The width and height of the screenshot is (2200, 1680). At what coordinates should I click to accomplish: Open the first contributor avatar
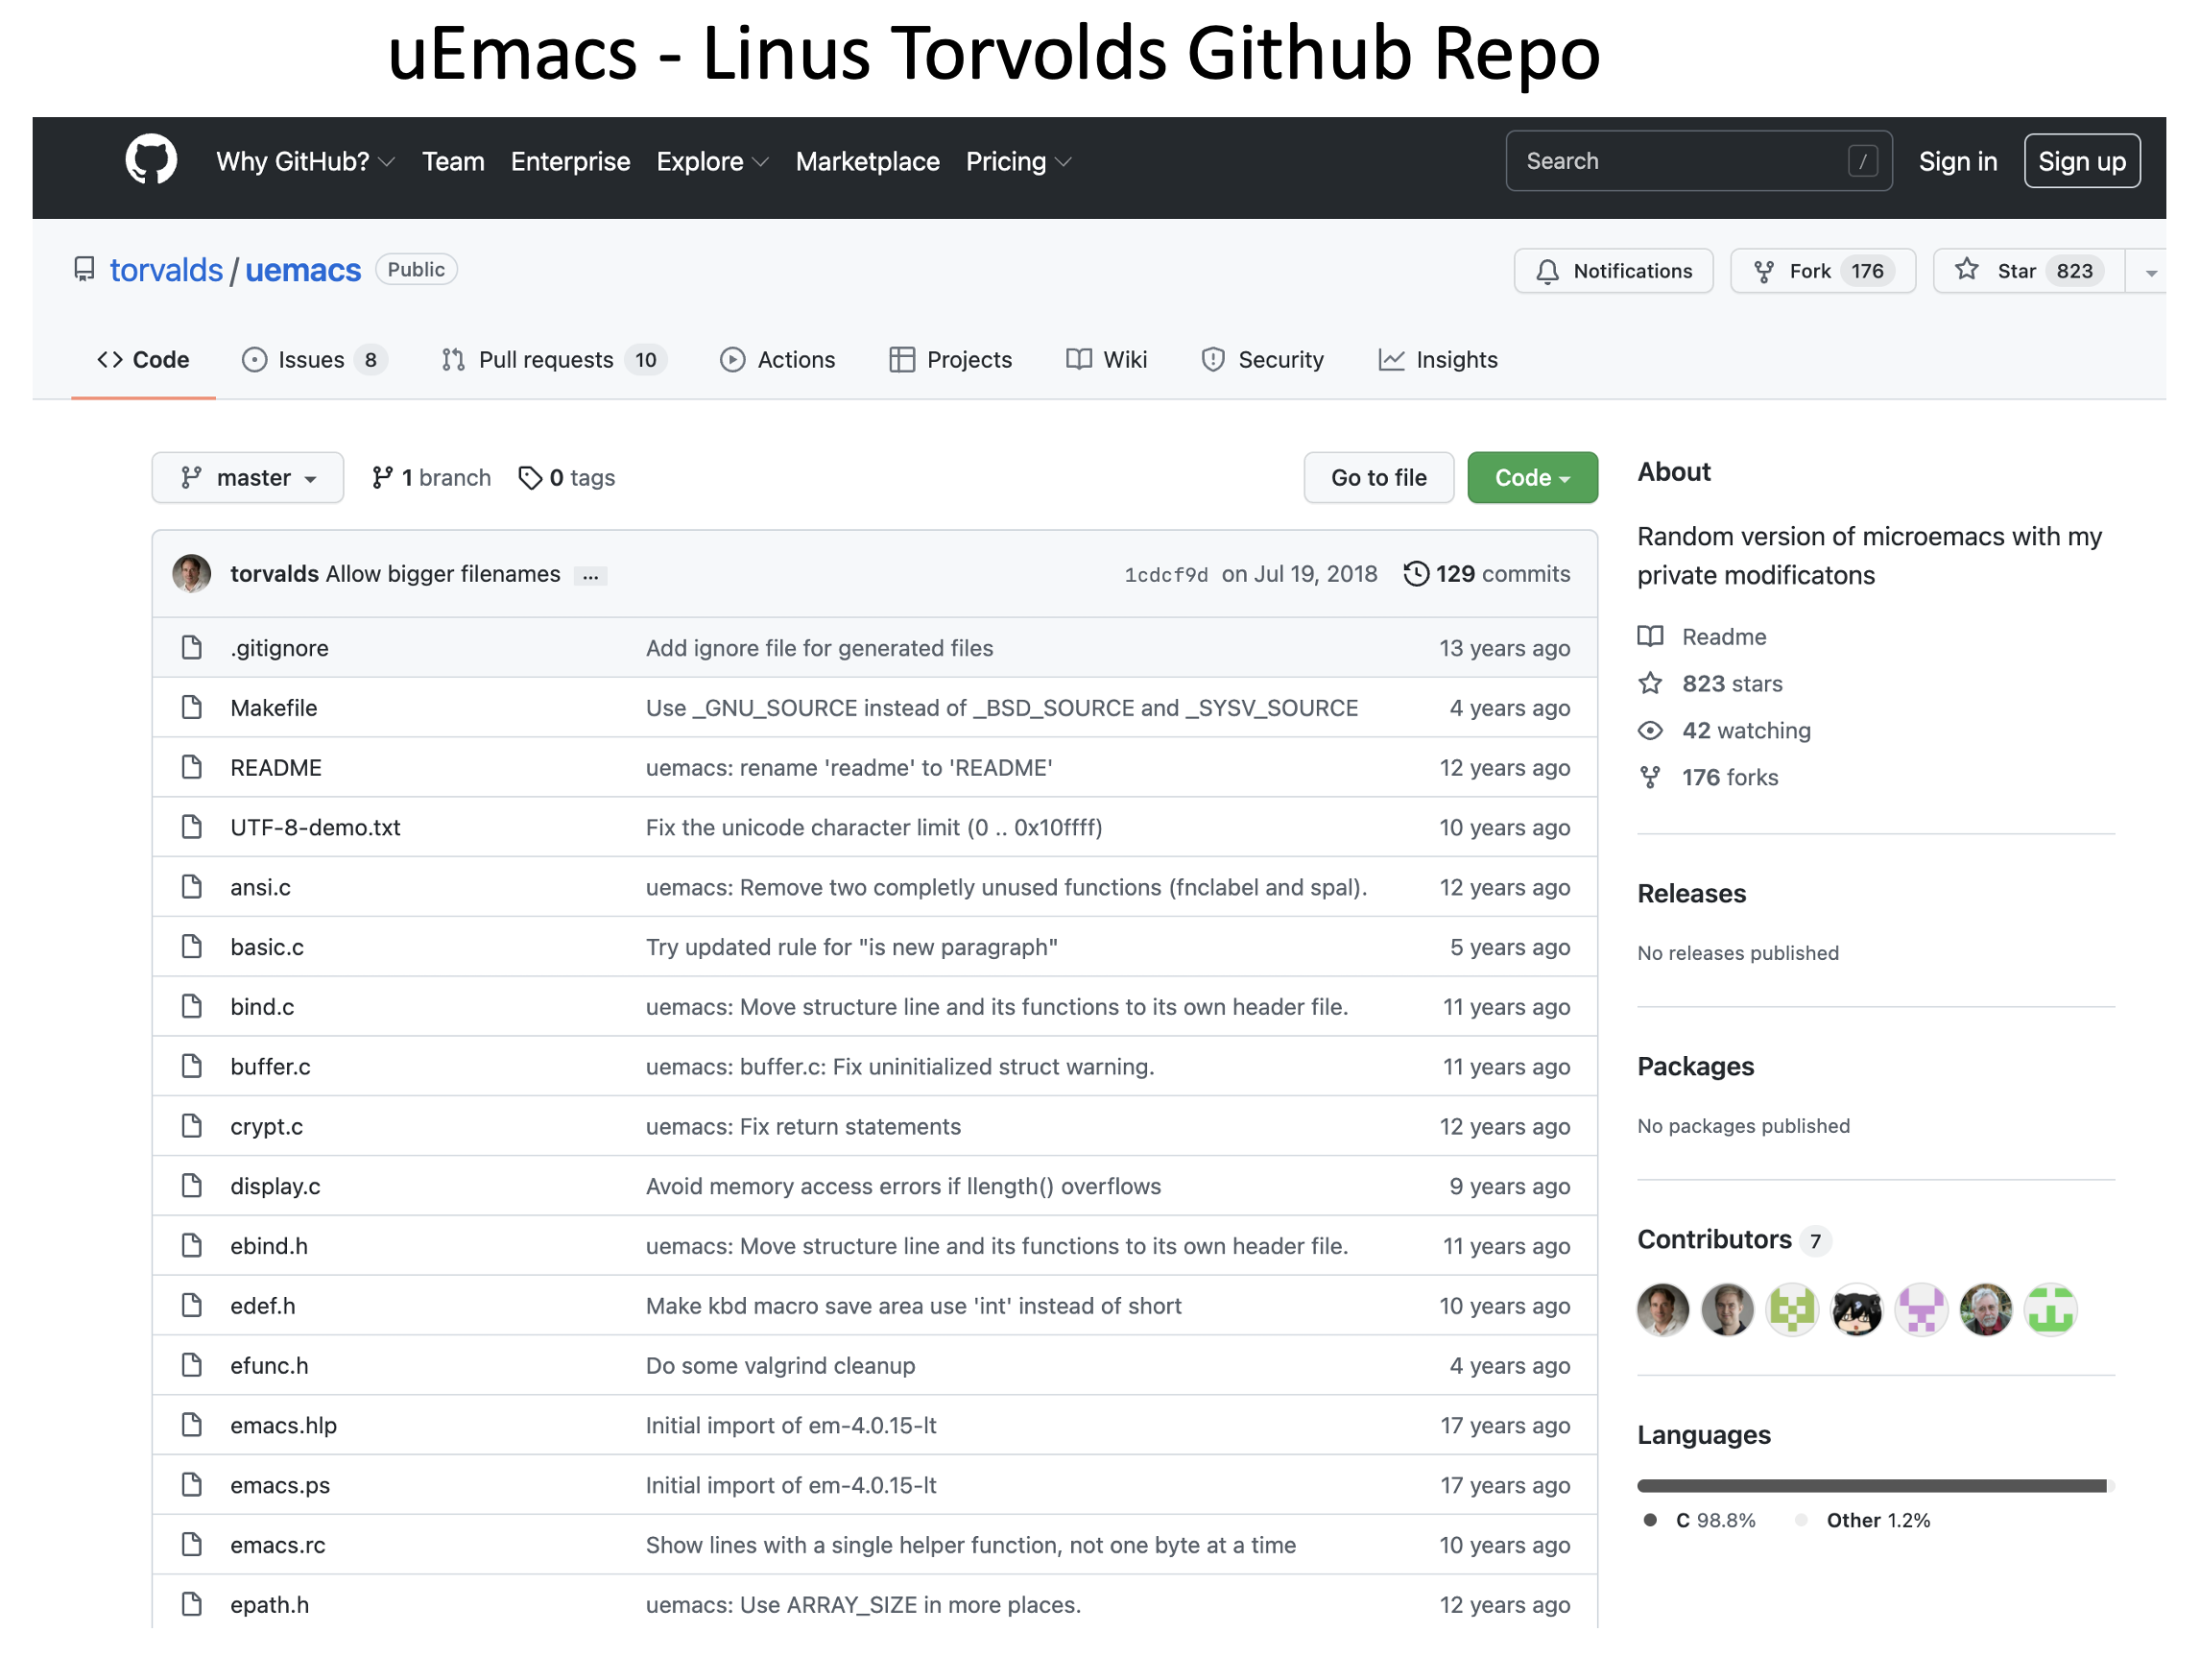pos(1662,1309)
